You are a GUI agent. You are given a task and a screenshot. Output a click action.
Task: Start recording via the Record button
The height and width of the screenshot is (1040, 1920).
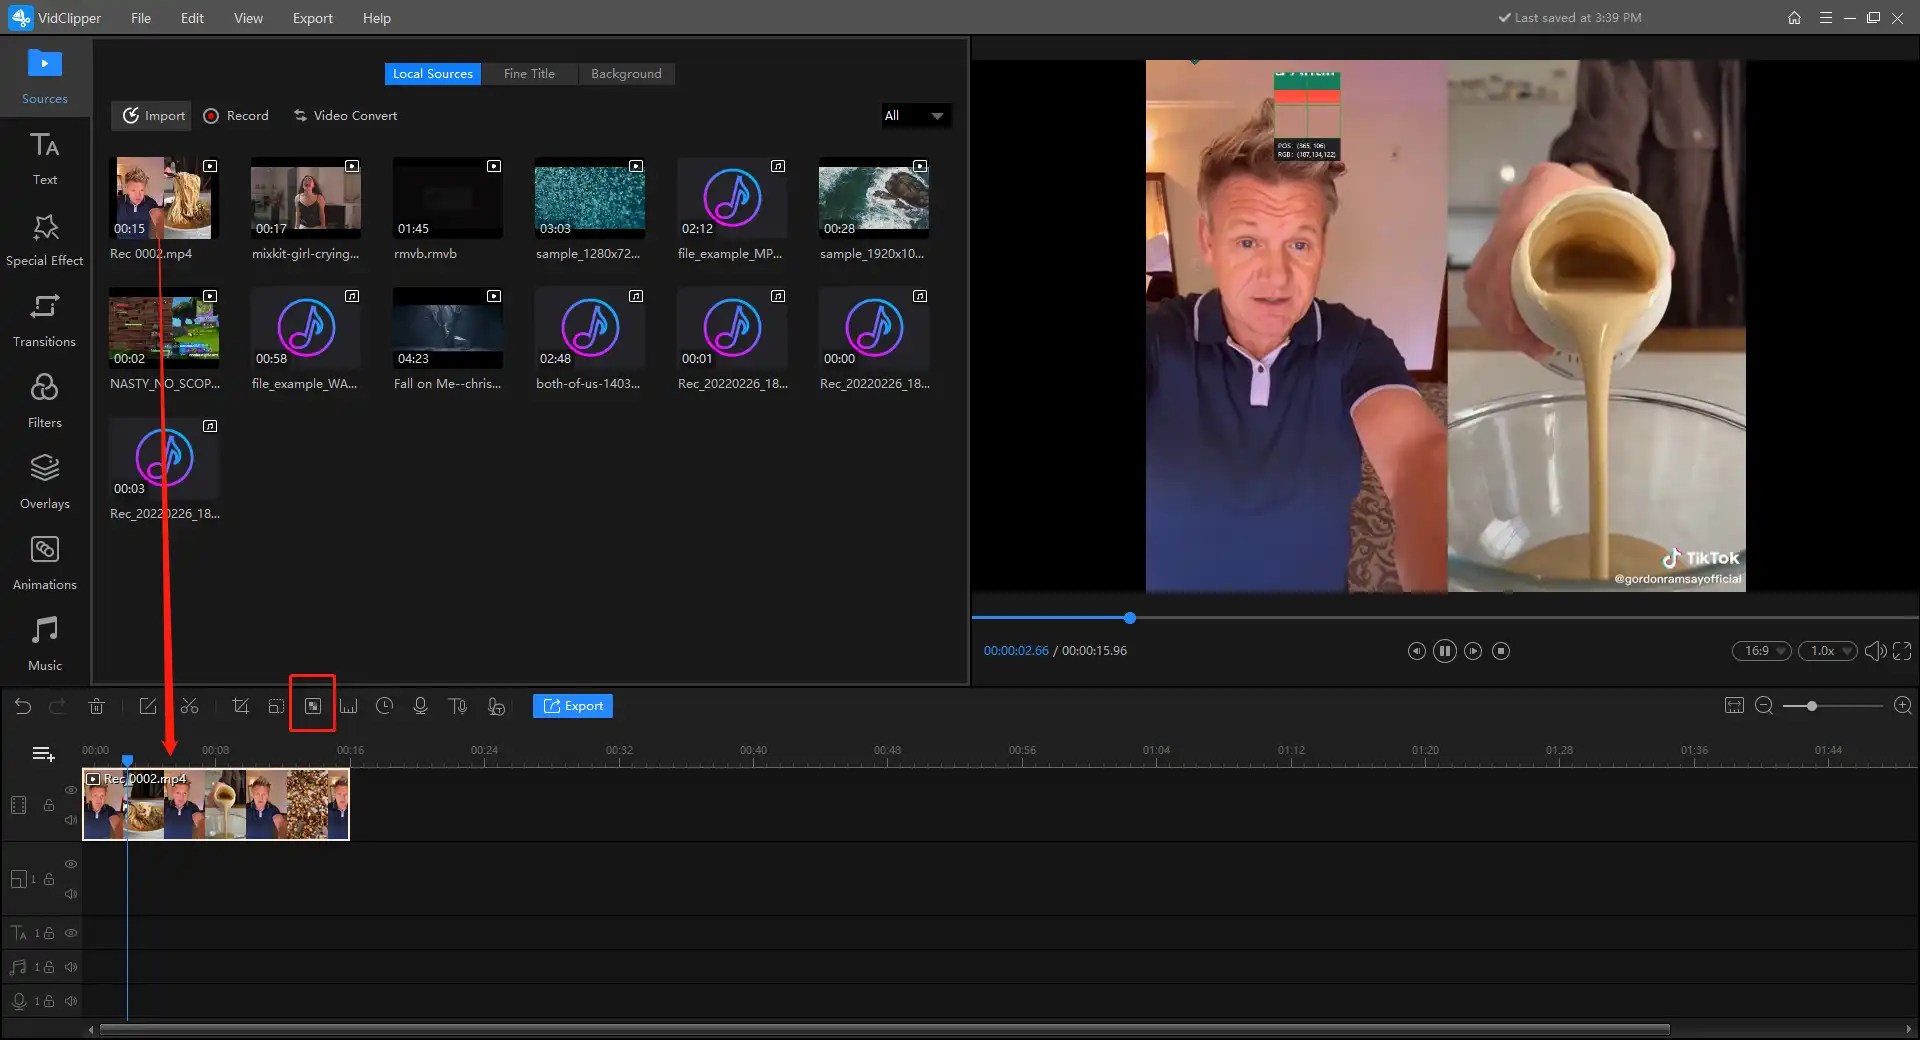[x=235, y=115]
